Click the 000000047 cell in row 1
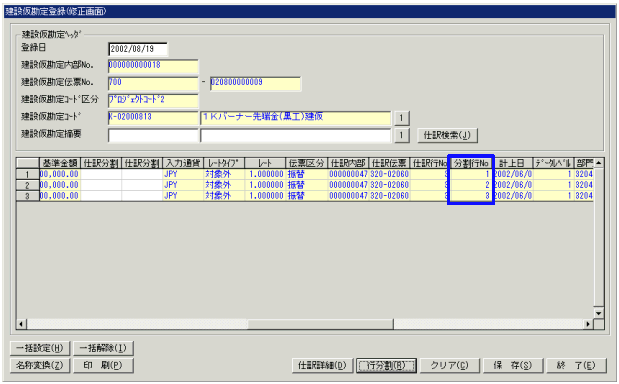 pos(348,174)
